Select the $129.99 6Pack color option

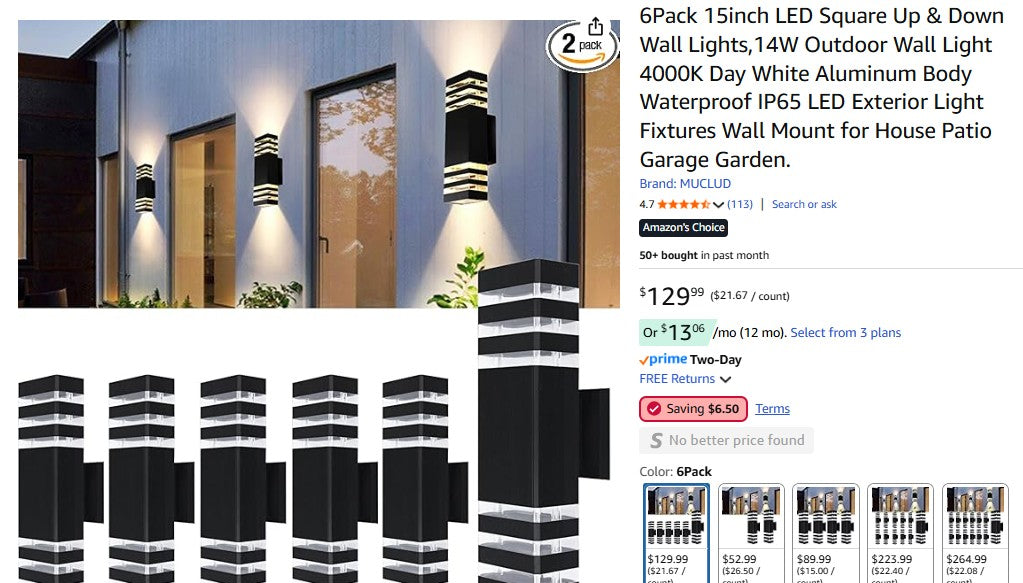tap(677, 533)
